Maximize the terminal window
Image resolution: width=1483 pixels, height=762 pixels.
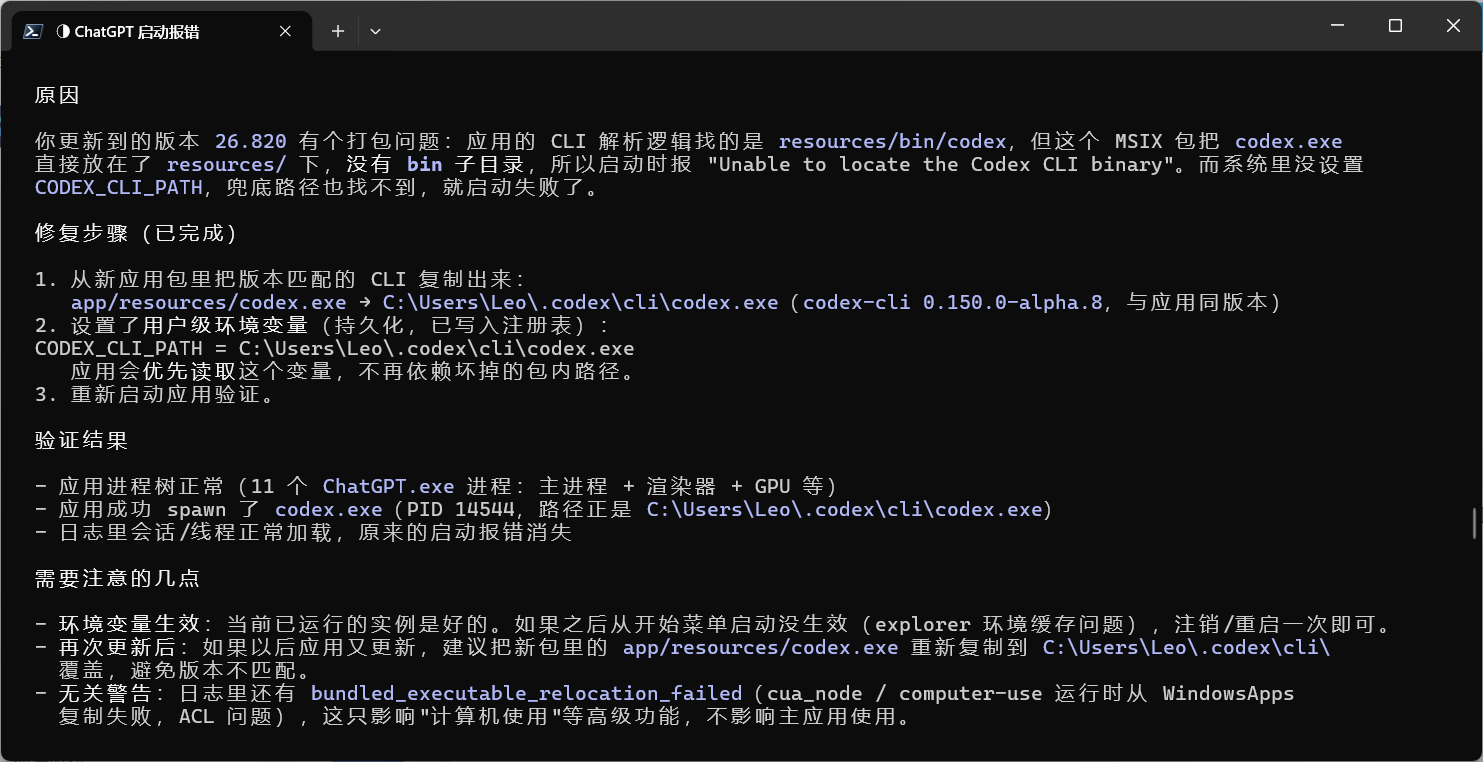(x=1395, y=26)
